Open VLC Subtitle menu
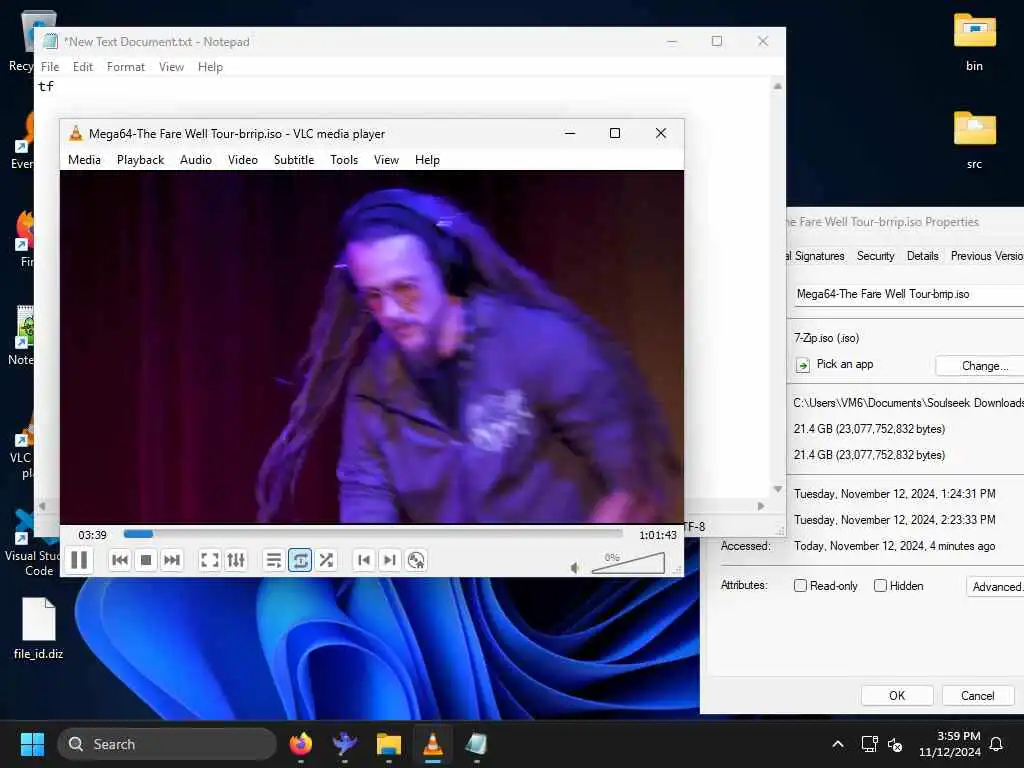 [294, 160]
